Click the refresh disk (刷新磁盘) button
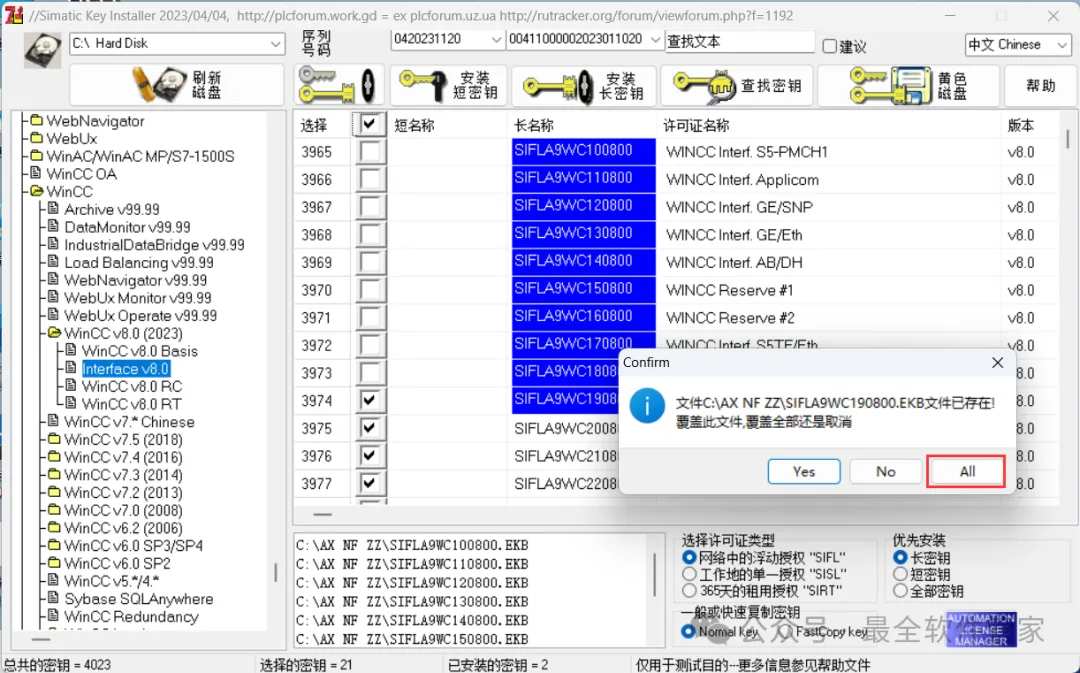Viewport: 1080px width, 673px height. pyautogui.click(x=176, y=85)
